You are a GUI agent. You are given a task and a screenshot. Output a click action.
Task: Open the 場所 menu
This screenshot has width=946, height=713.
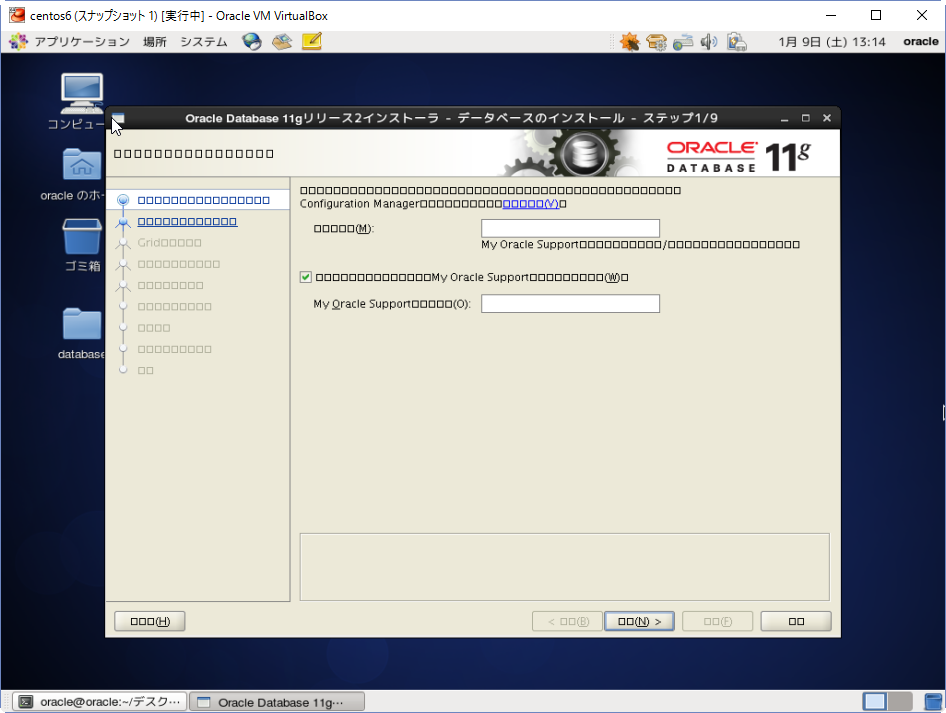click(154, 42)
